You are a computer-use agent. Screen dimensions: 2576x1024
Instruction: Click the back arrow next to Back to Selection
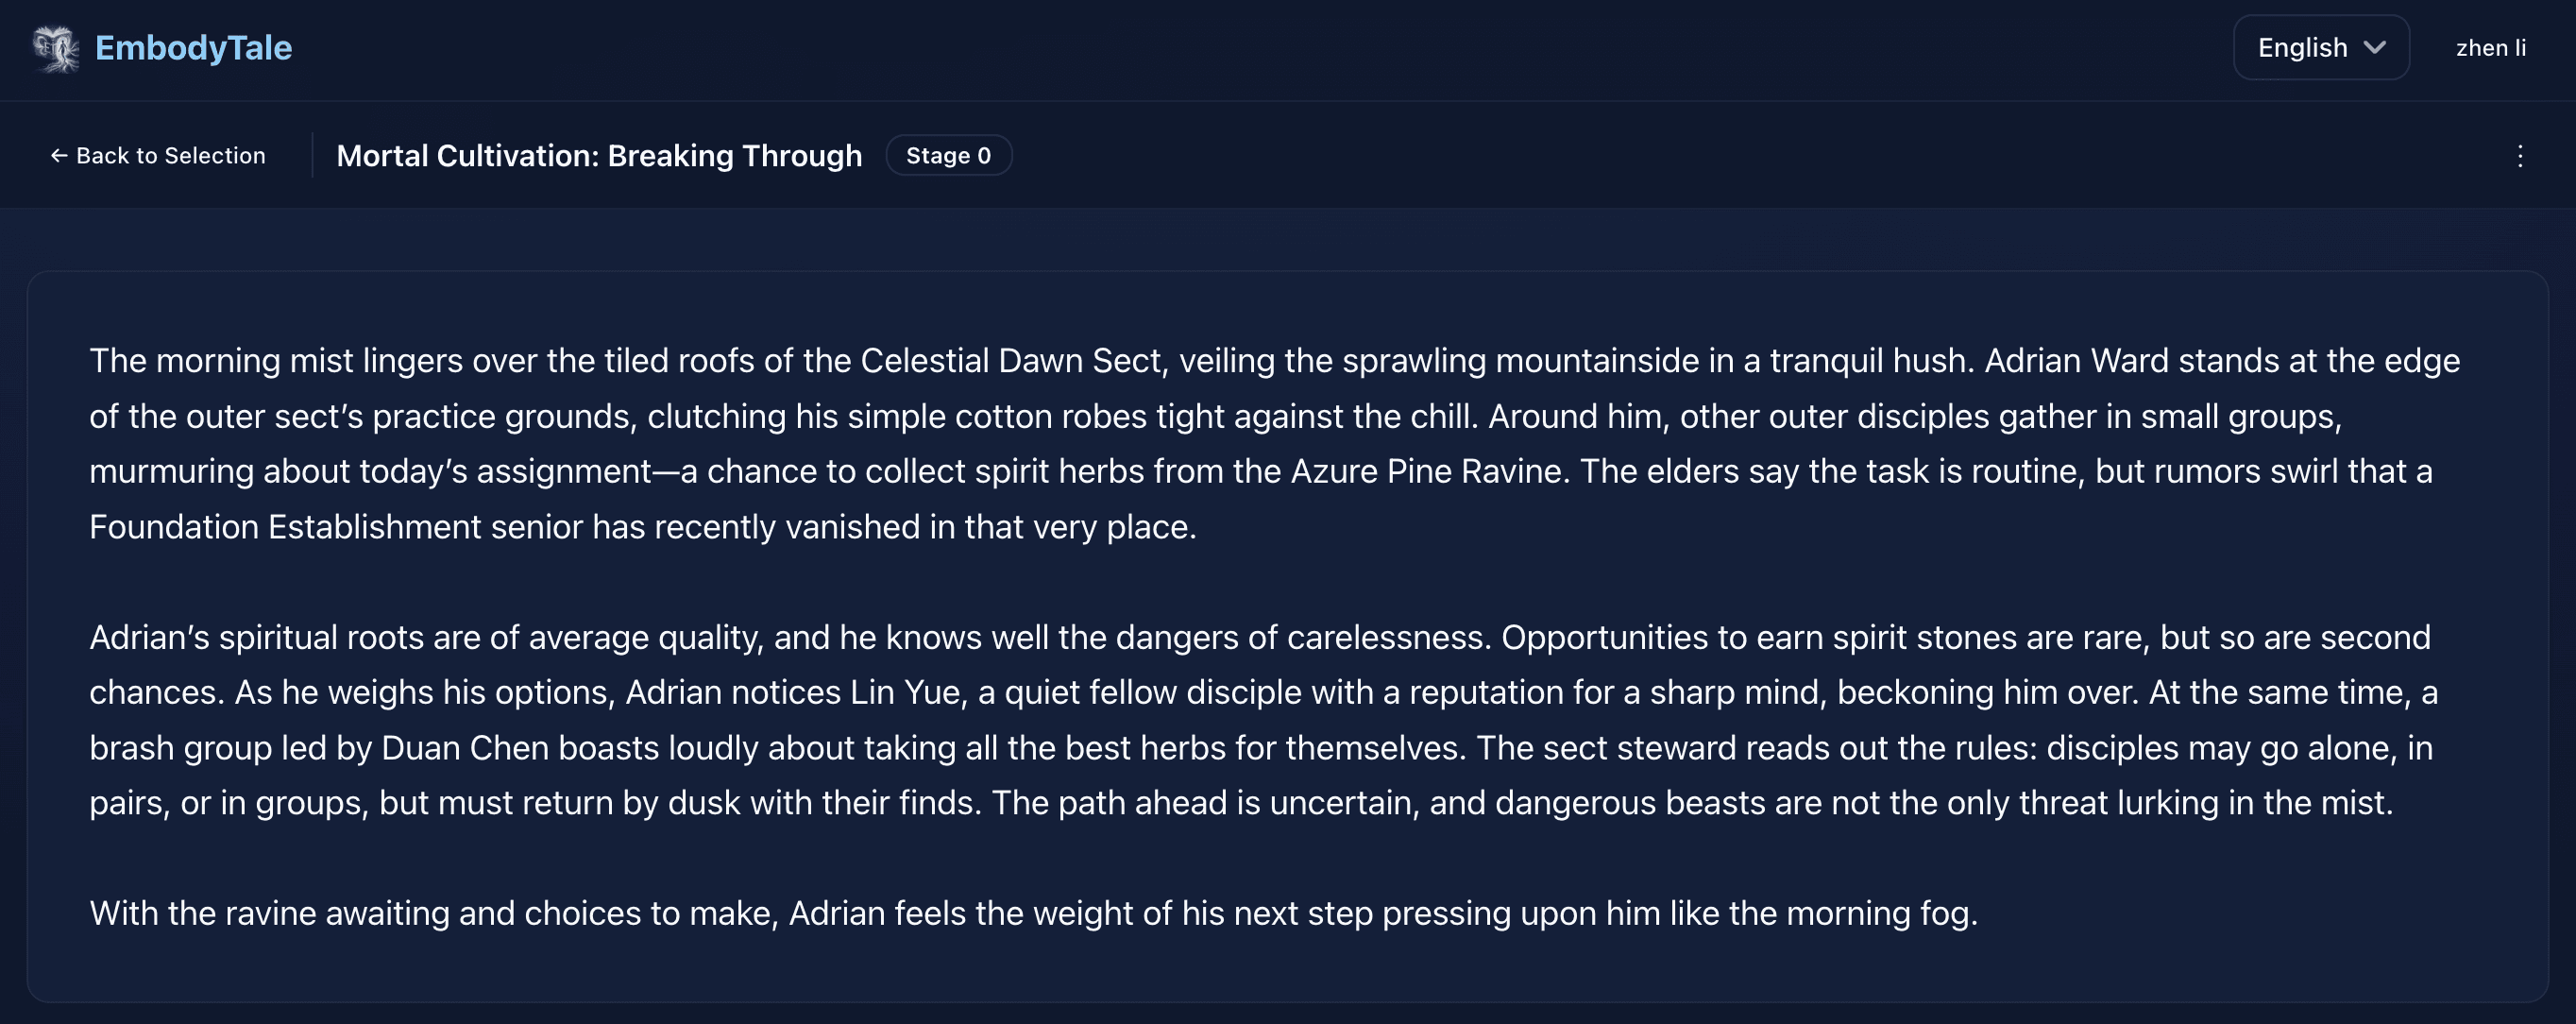58,155
